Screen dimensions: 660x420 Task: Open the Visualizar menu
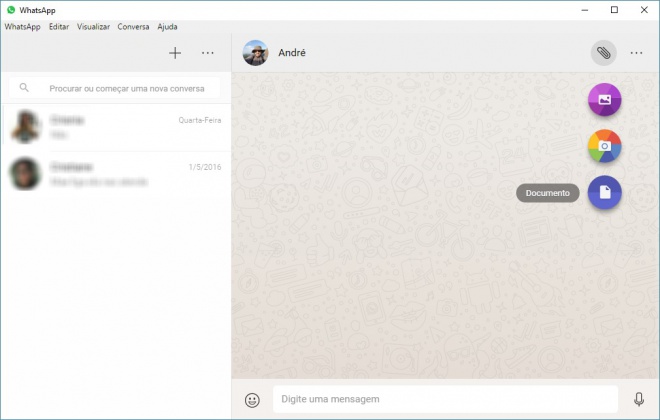(x=93, y=27)
